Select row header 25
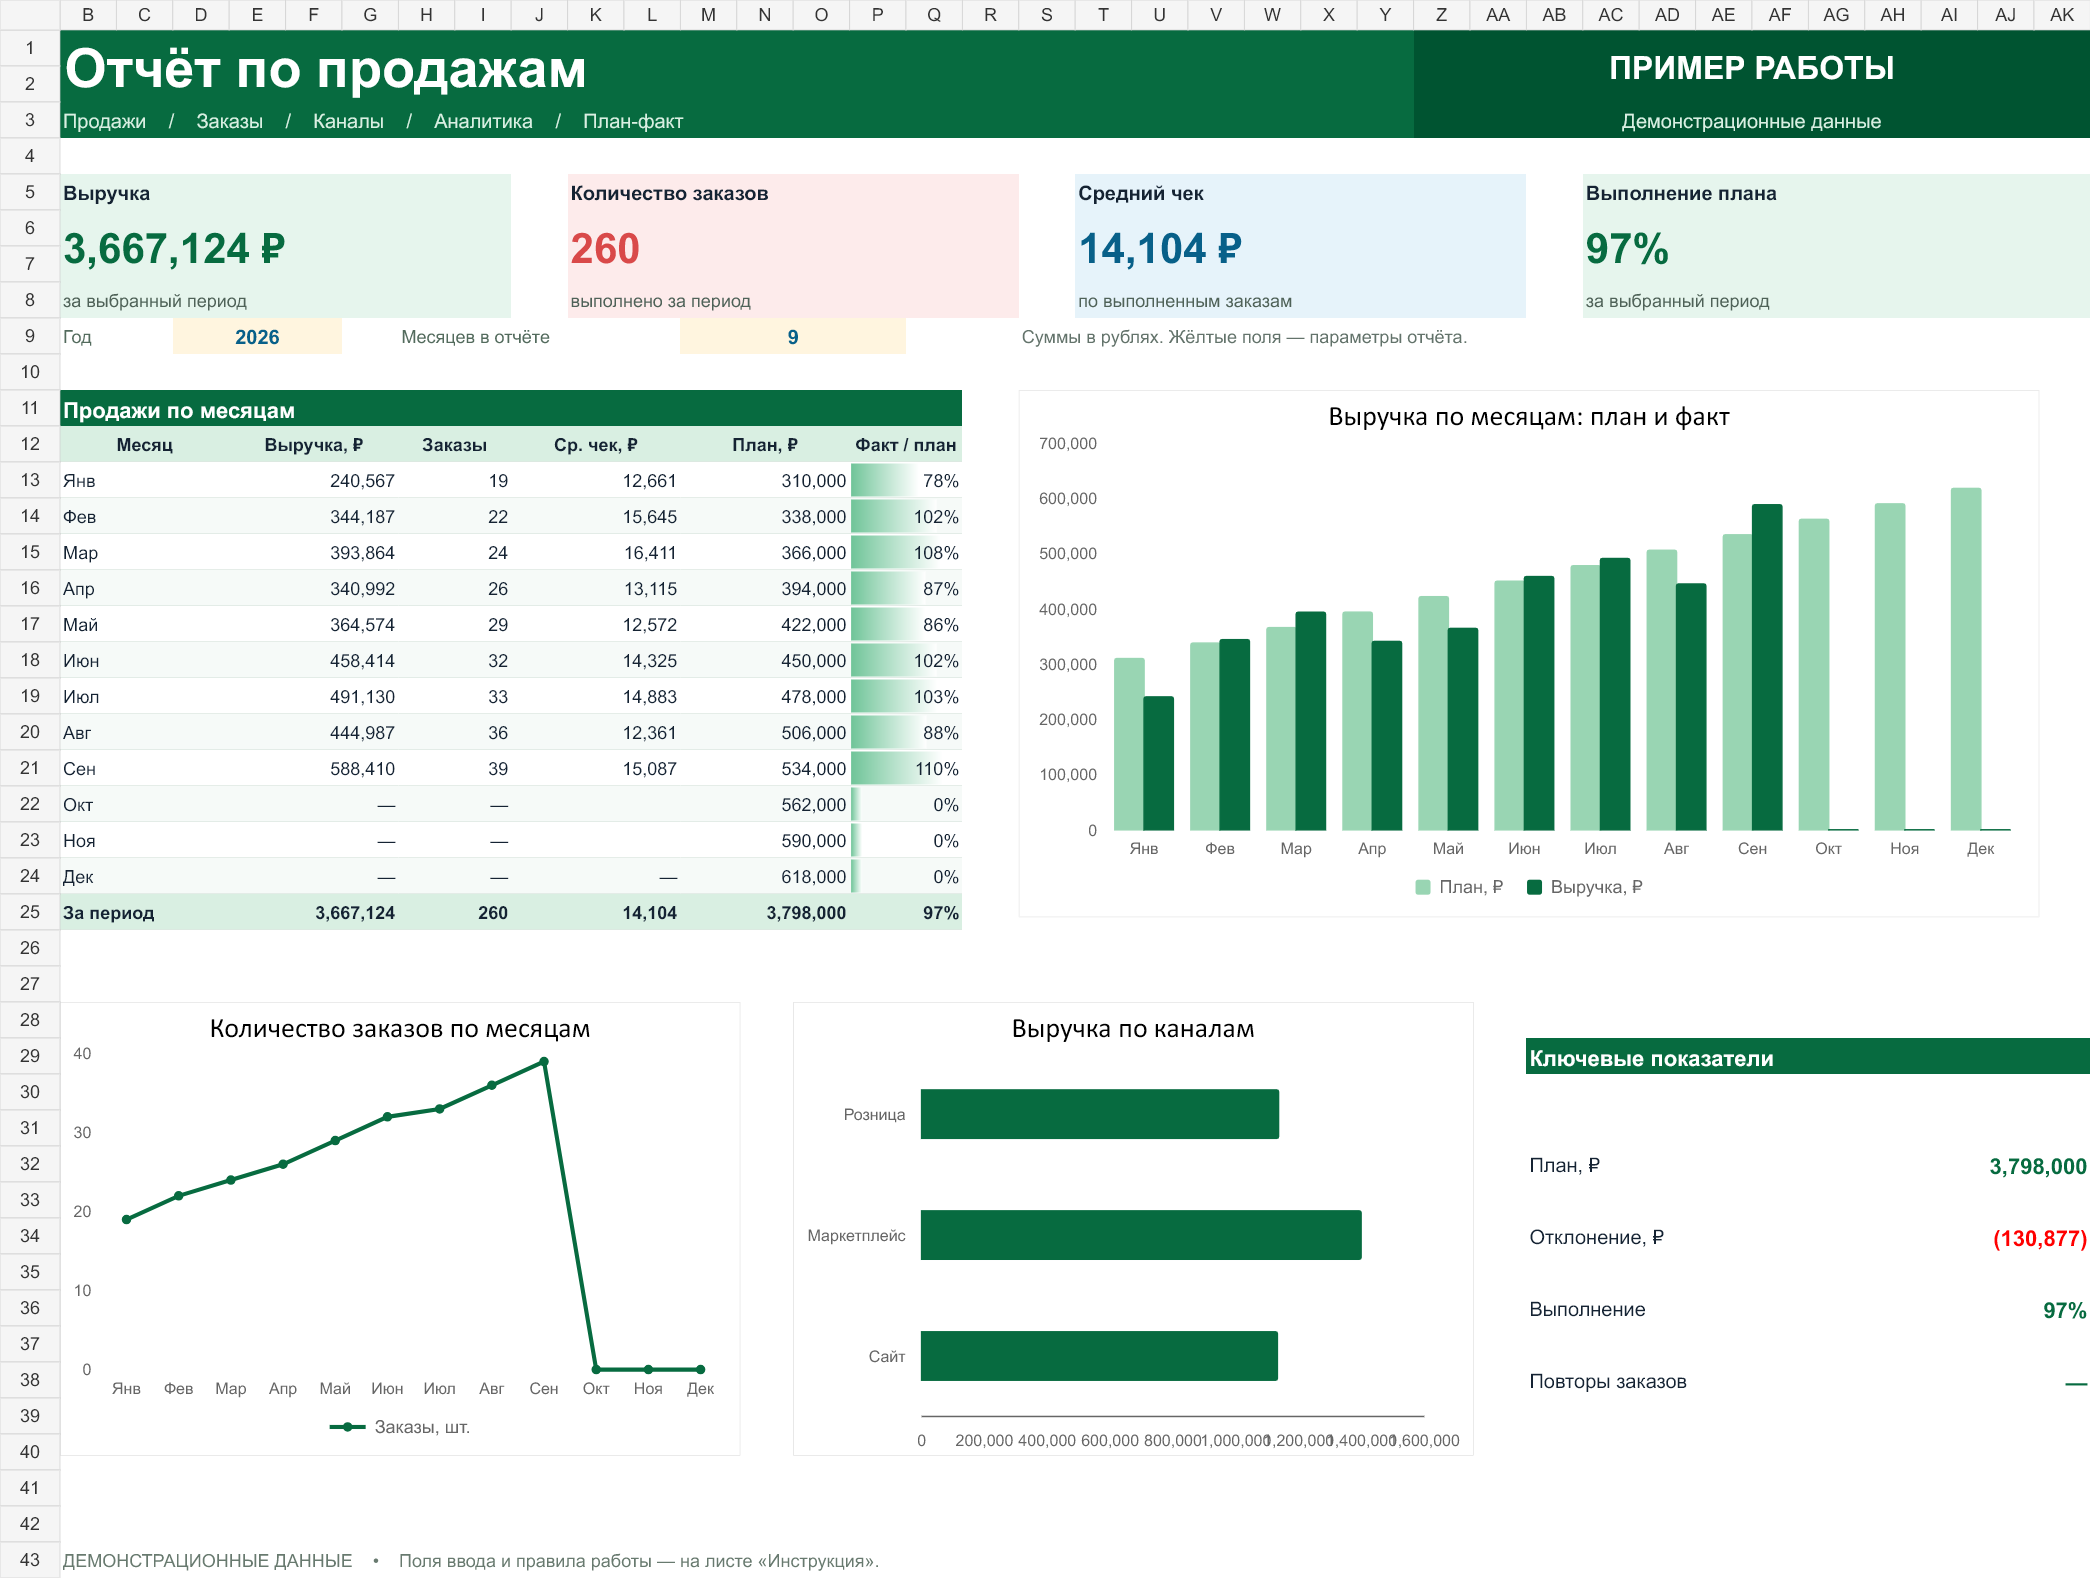 (30, 912)
